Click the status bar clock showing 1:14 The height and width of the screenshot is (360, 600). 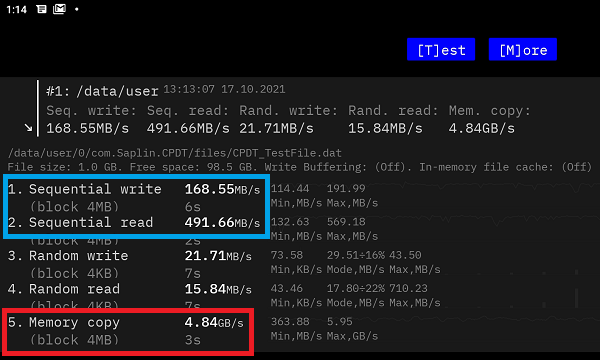[x=16, y=10]
